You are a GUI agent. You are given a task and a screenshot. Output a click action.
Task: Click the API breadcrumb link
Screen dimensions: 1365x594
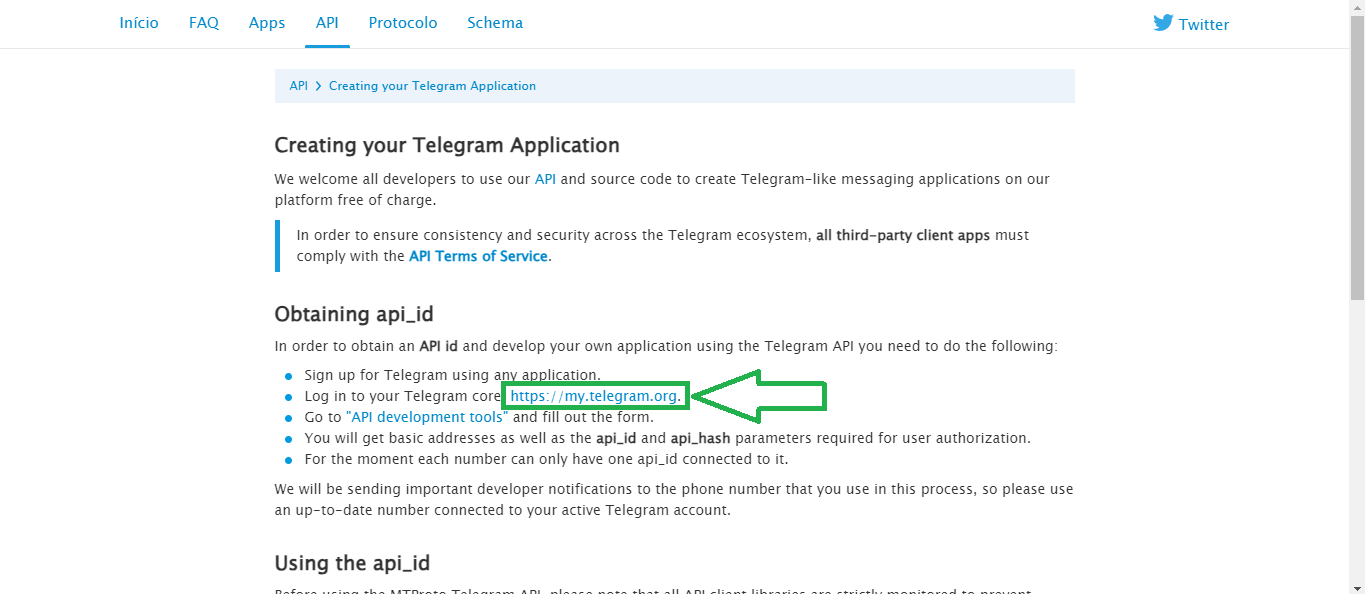[x=299, y=86]
